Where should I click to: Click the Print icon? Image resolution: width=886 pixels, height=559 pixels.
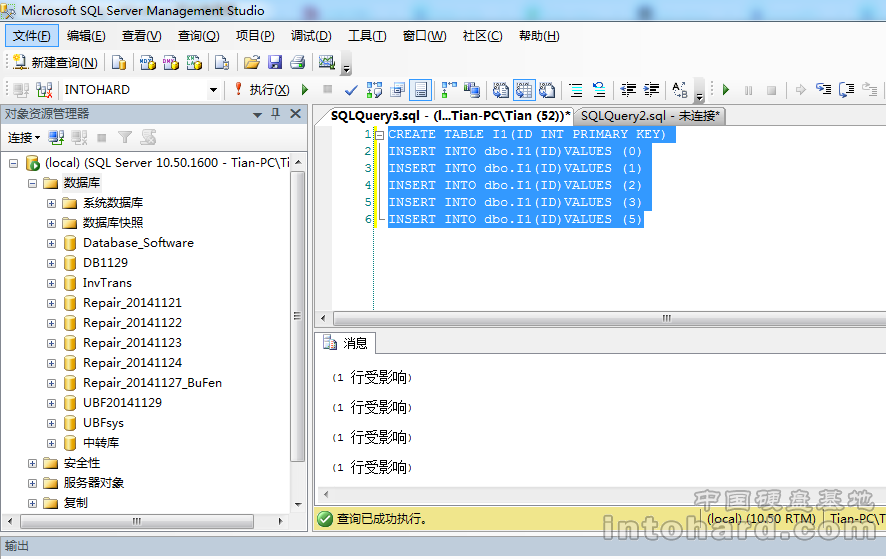pos(298,62)
